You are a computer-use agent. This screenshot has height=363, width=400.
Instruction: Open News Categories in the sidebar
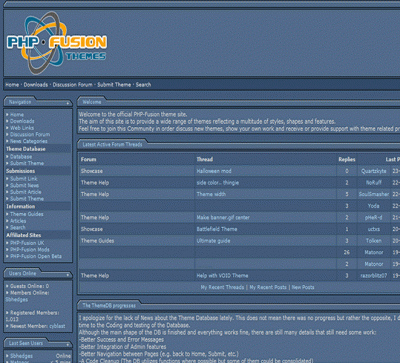click(x=29, y=141)
